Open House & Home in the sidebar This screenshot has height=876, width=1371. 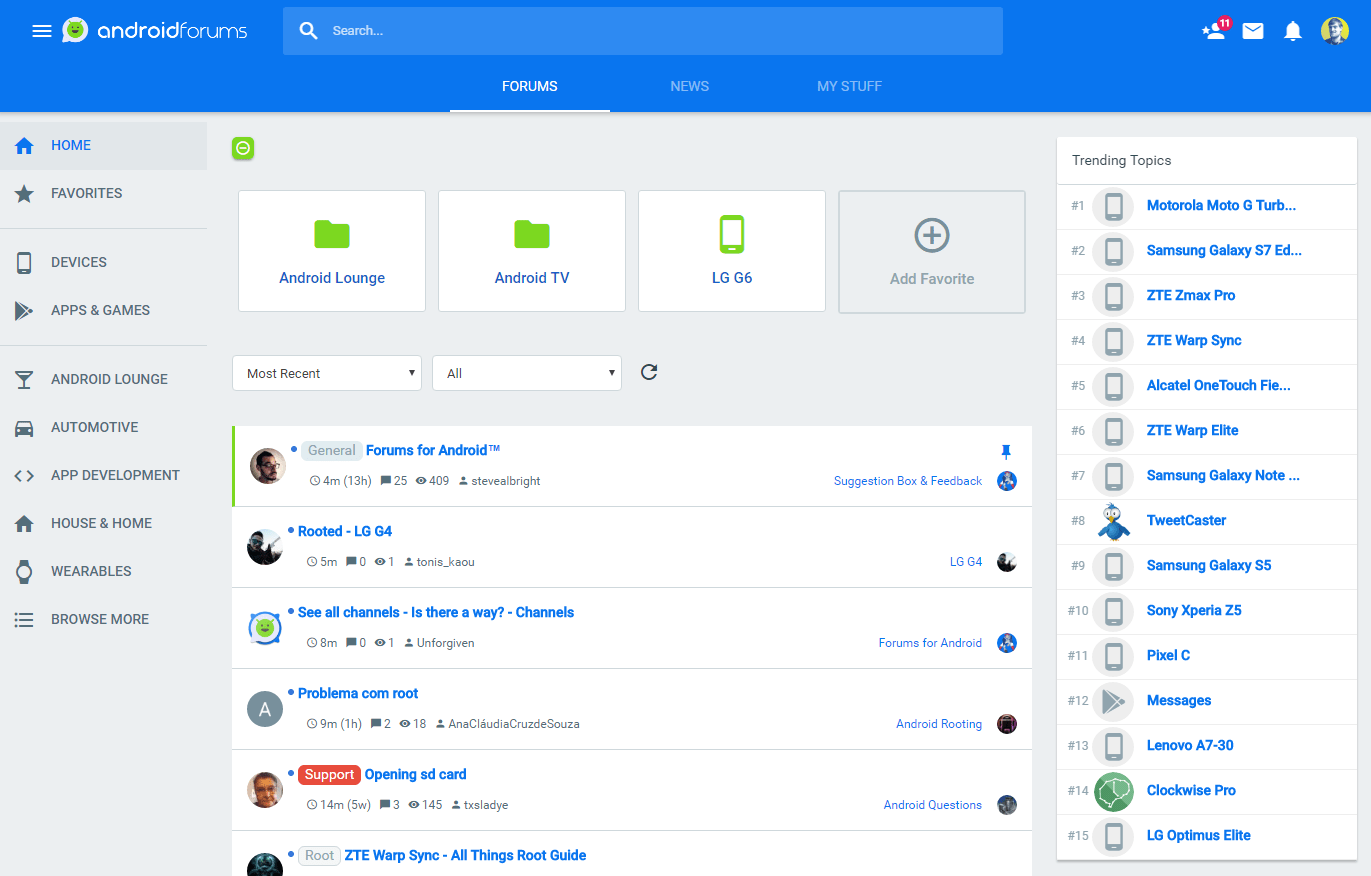(x=104, y=523)
